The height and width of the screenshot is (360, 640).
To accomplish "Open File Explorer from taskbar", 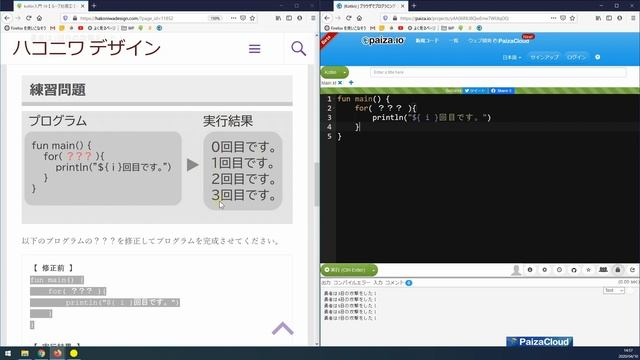I will pyautogui.click(x=25, y=353).
